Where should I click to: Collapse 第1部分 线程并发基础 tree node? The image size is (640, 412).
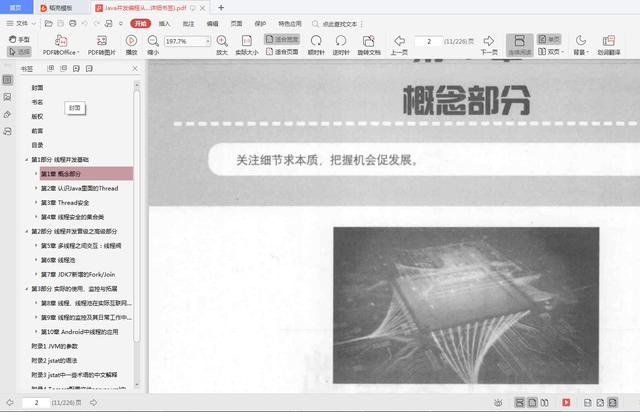click(x=27, y=160)
